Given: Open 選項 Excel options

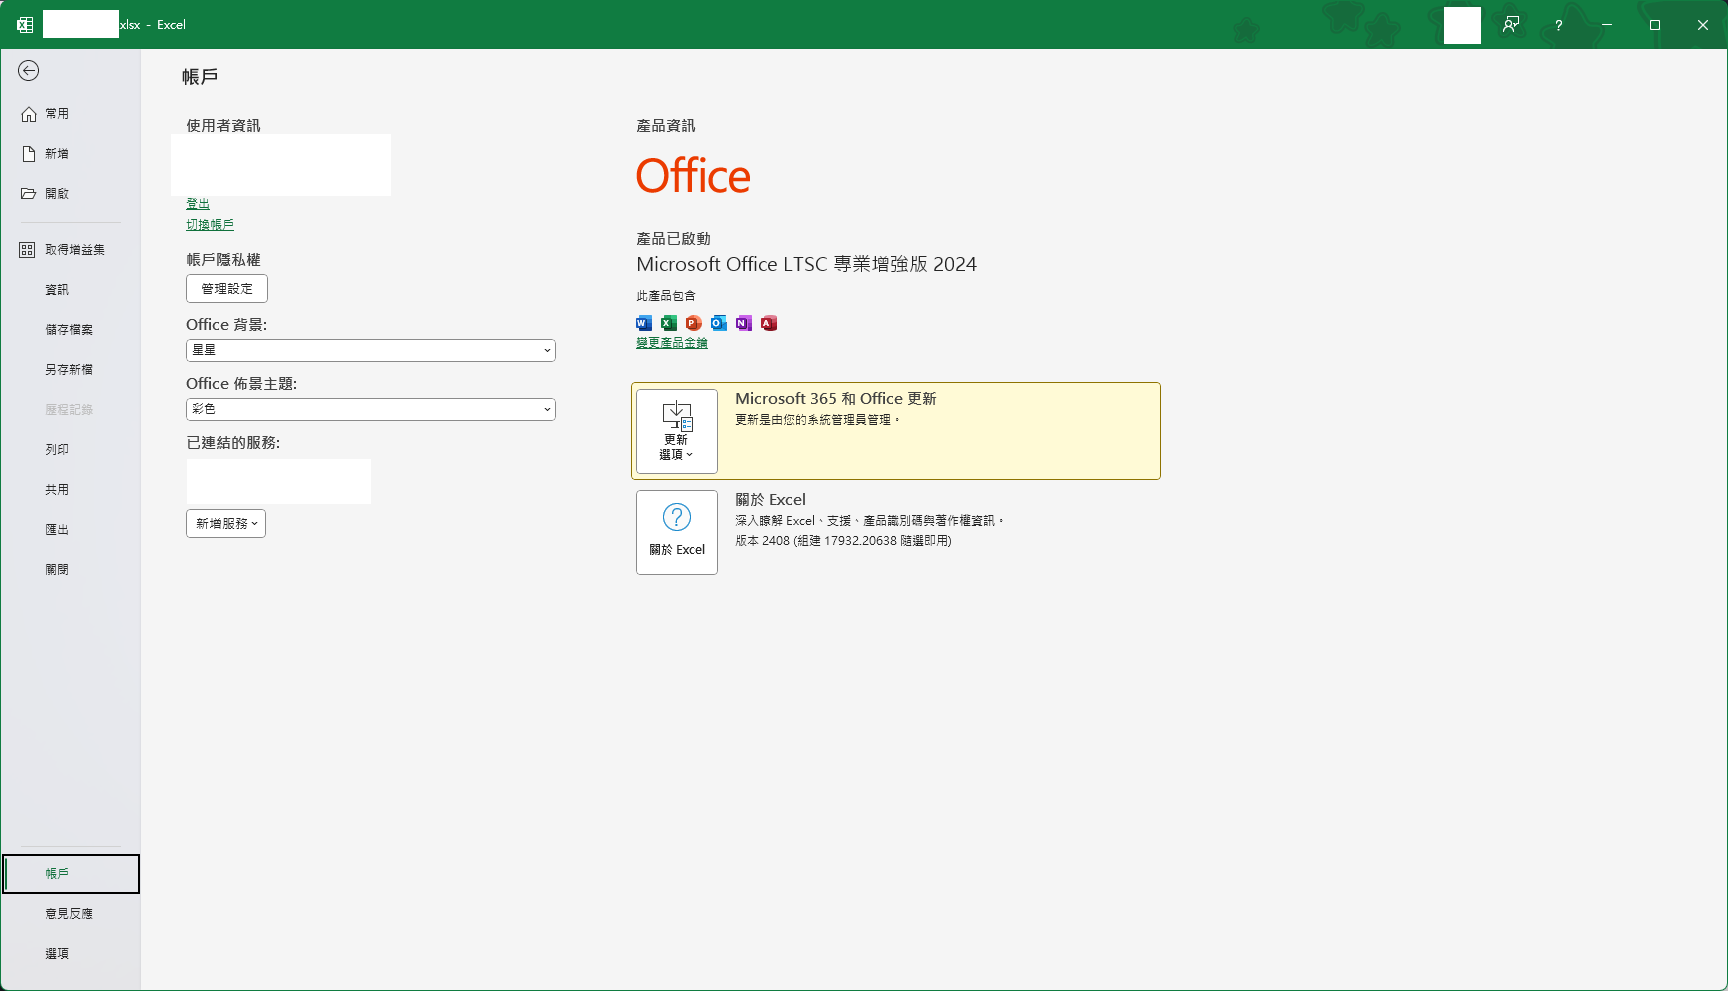Looking at the screenshot, I should click(x=70, y=954).
